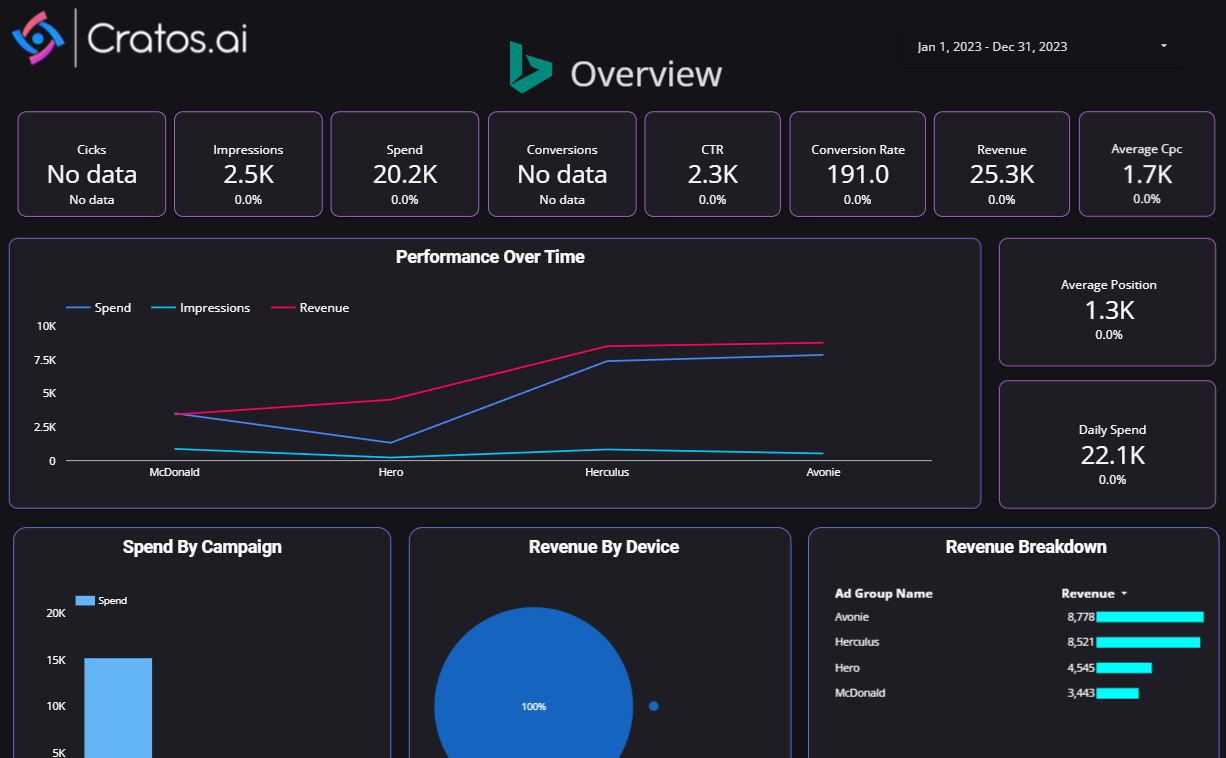Select the Spend 20.2K scorecard
Viewport: 1226px width, 758px height.
pos(405,164)
